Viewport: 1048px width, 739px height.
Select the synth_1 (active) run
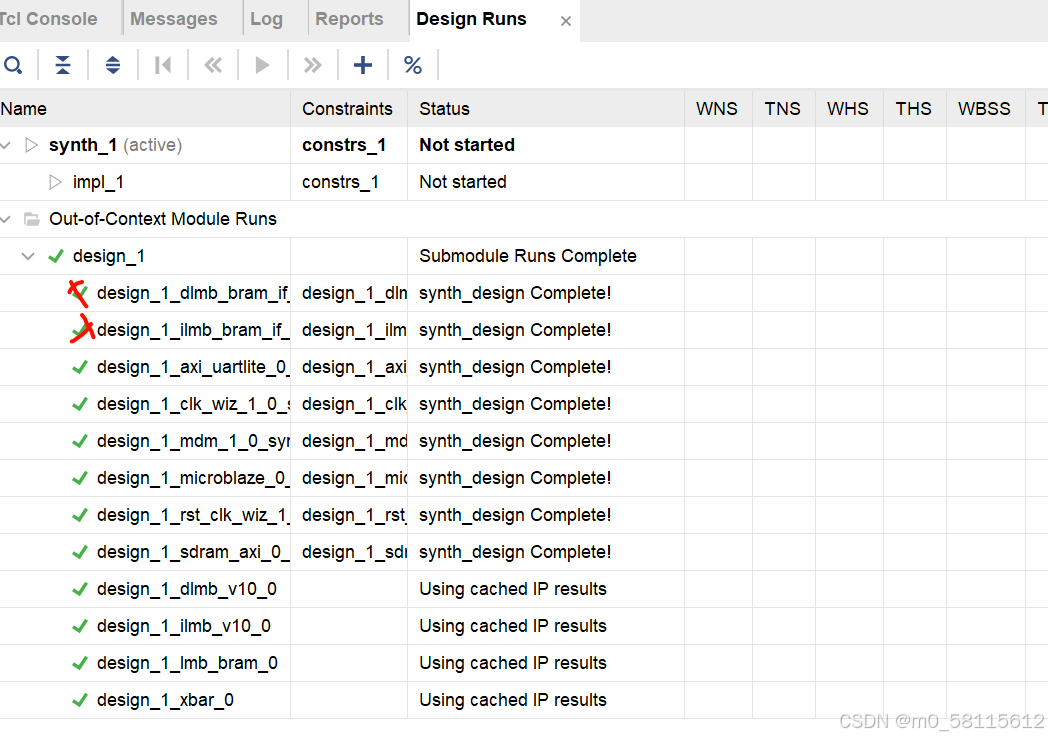coord(116,145)
